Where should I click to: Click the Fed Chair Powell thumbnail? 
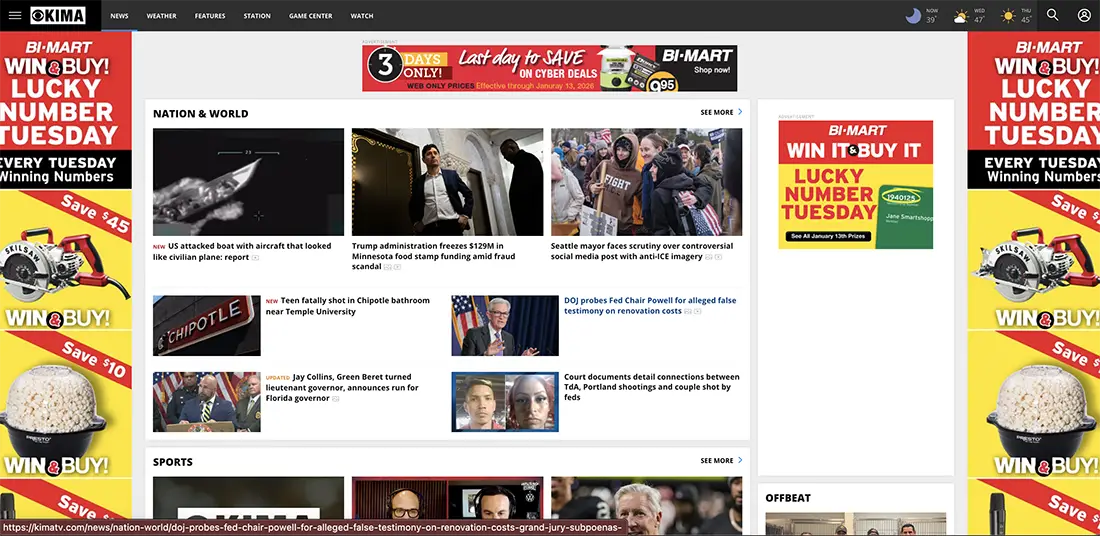pyautogui.click(x=505, y=326)
